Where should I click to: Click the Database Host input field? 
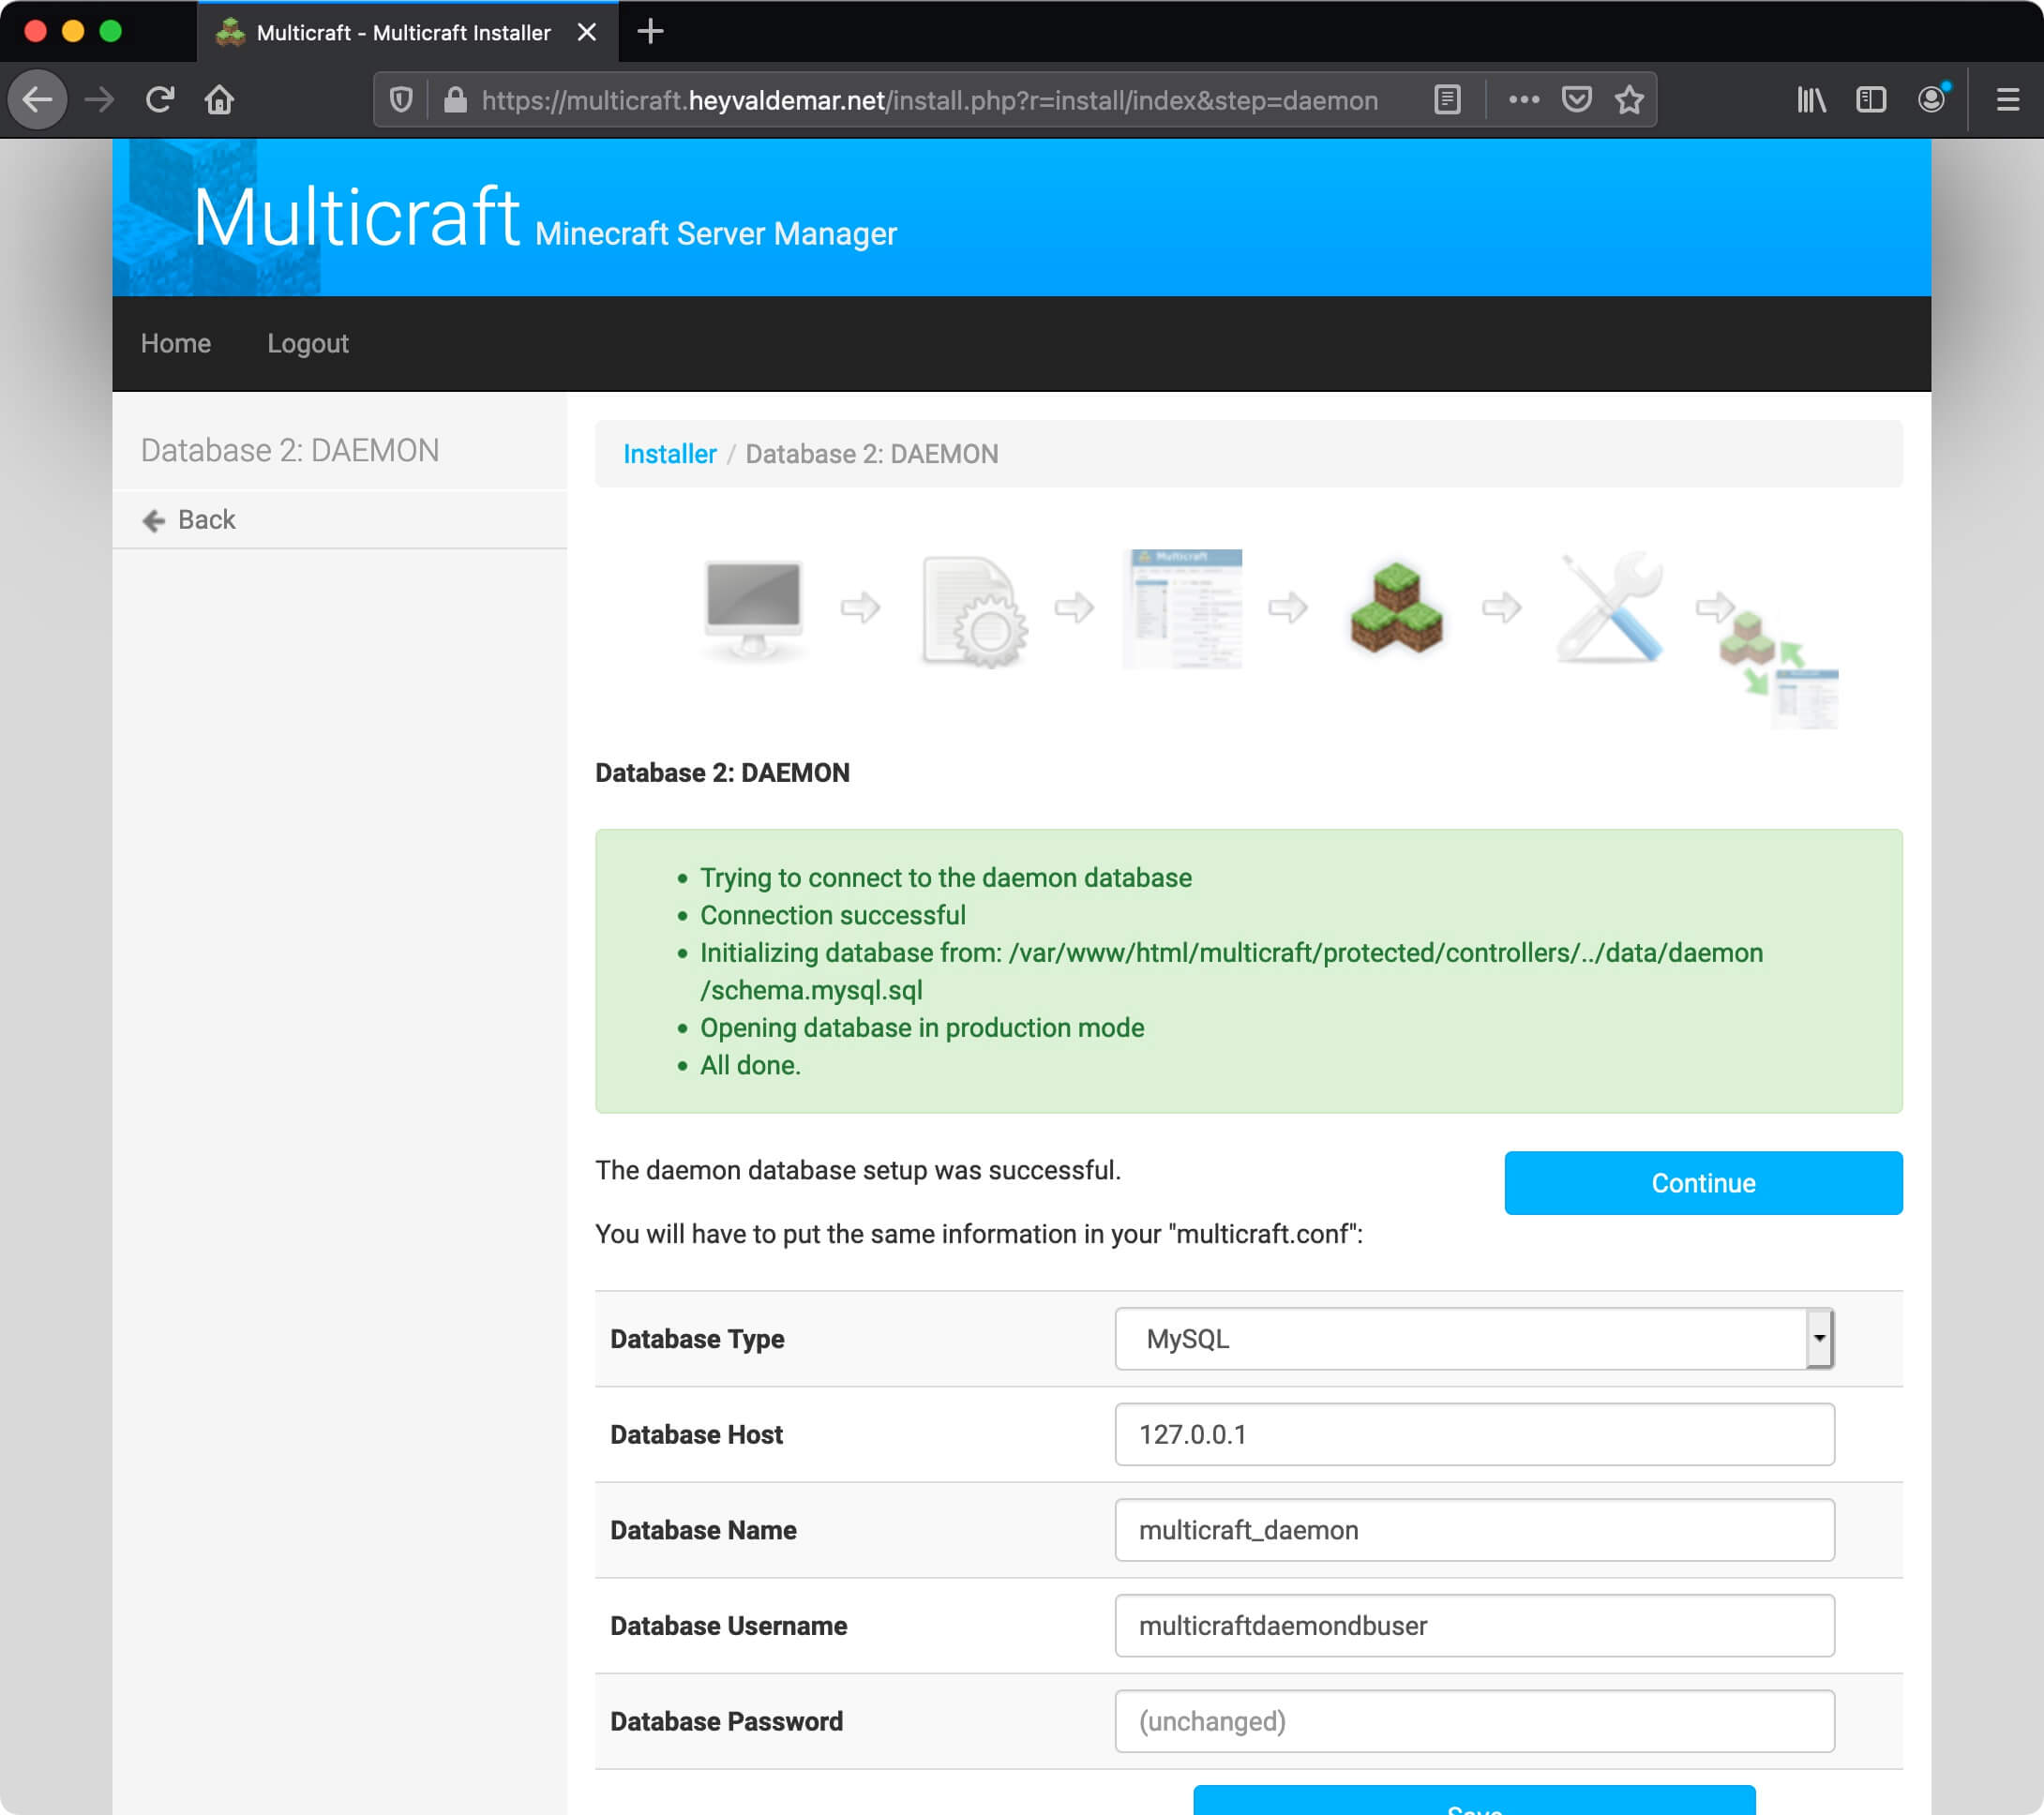1473,1433
